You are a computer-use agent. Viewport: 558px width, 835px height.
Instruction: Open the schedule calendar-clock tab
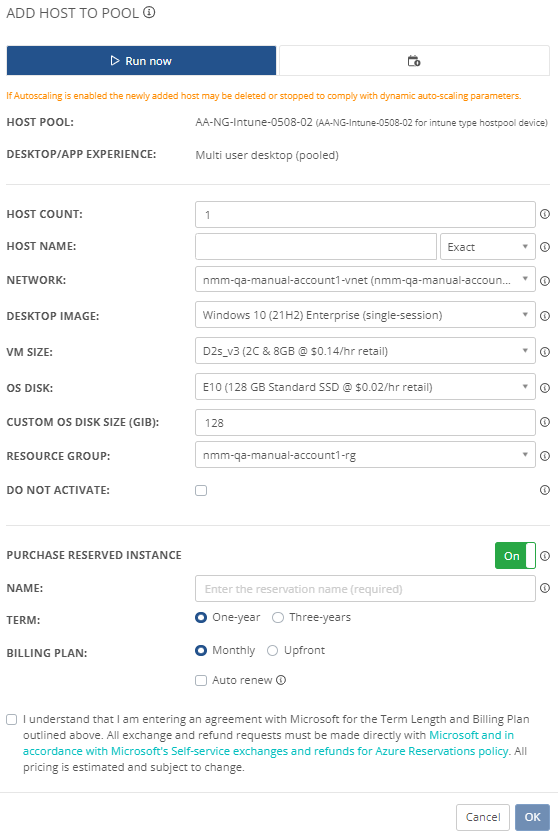[414, 61]
